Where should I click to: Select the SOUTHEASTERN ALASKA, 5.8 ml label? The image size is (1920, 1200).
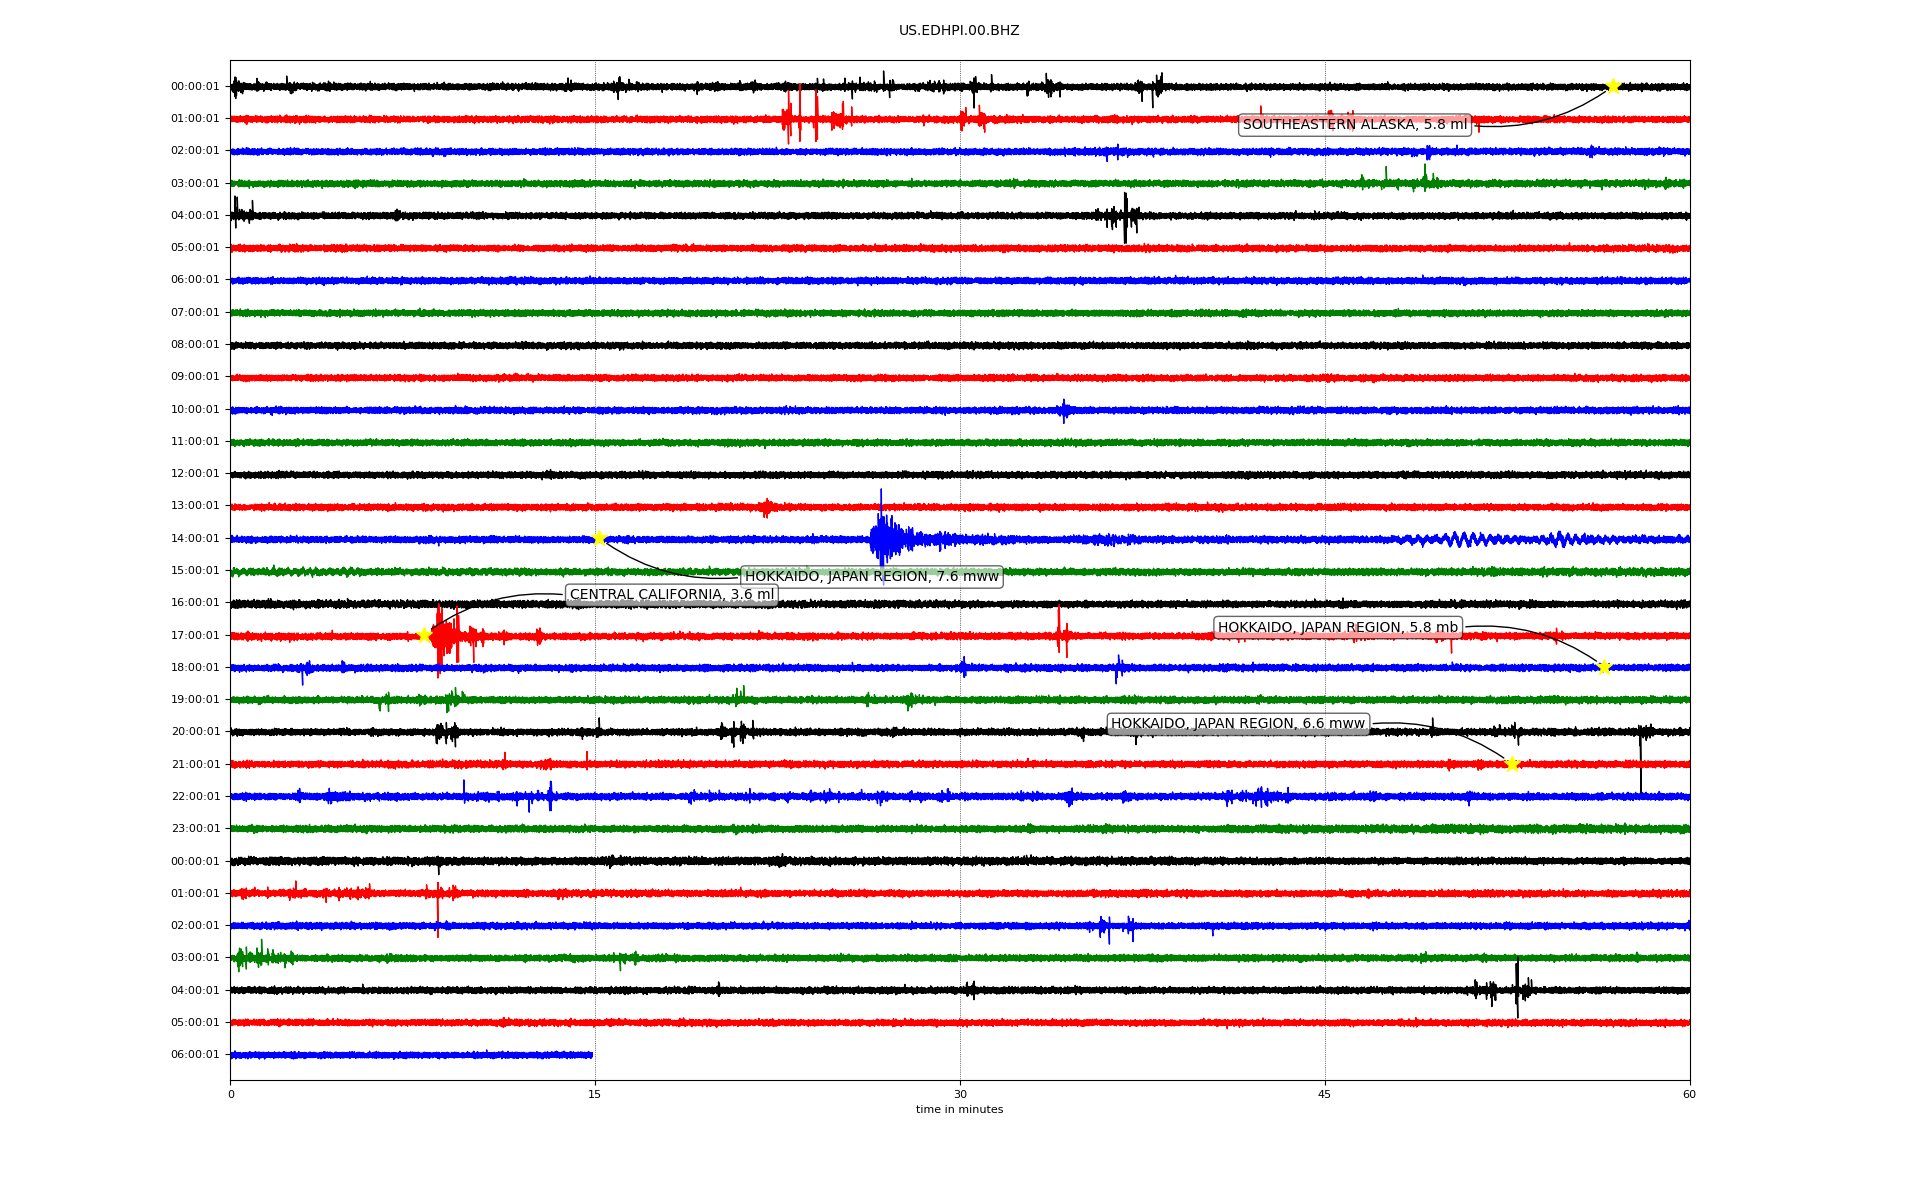point(1354,125)
